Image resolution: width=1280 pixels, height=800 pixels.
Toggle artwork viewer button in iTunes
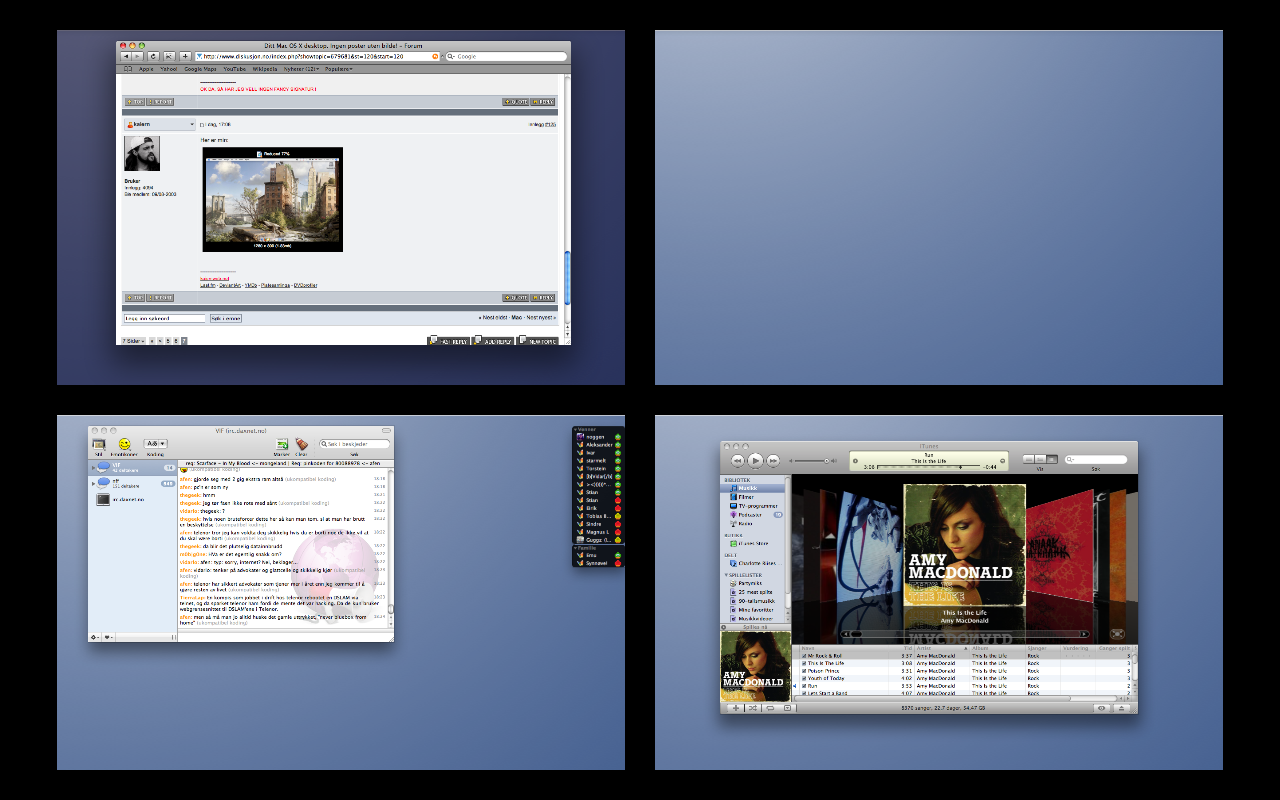pyautogui.click(x=787, y=708)
